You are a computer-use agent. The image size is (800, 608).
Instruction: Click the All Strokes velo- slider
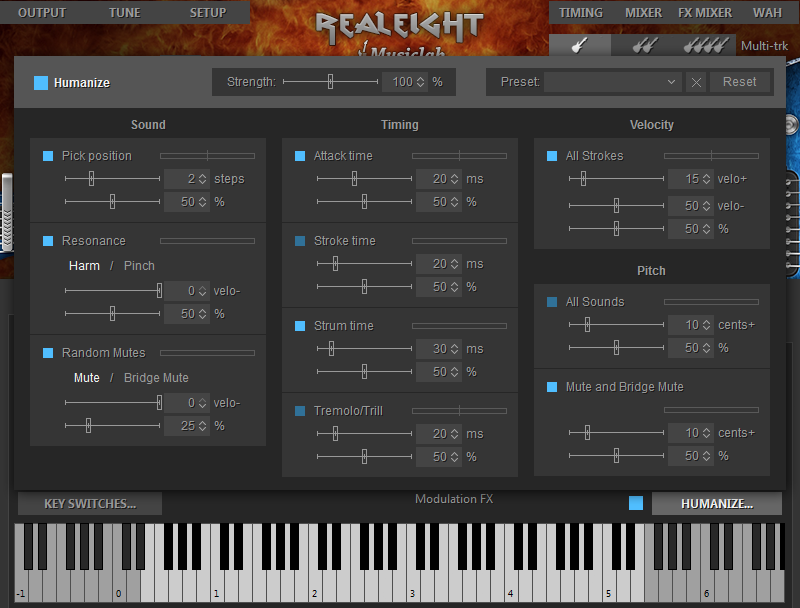[x=616, y=206]
